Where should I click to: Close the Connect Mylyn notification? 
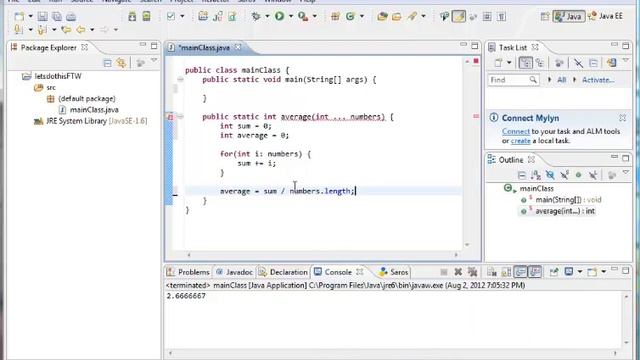click(622, 118)
